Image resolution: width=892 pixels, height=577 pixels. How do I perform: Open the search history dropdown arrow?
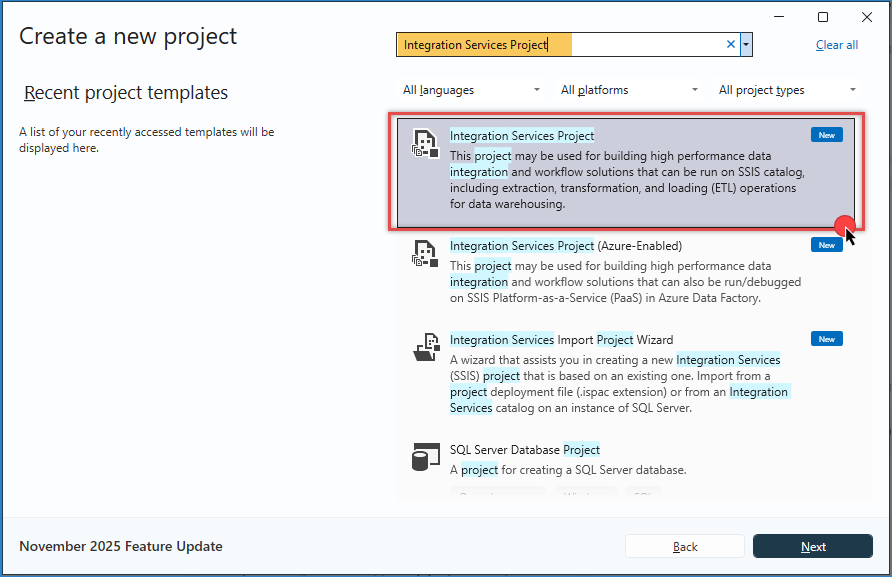[746, 44]
